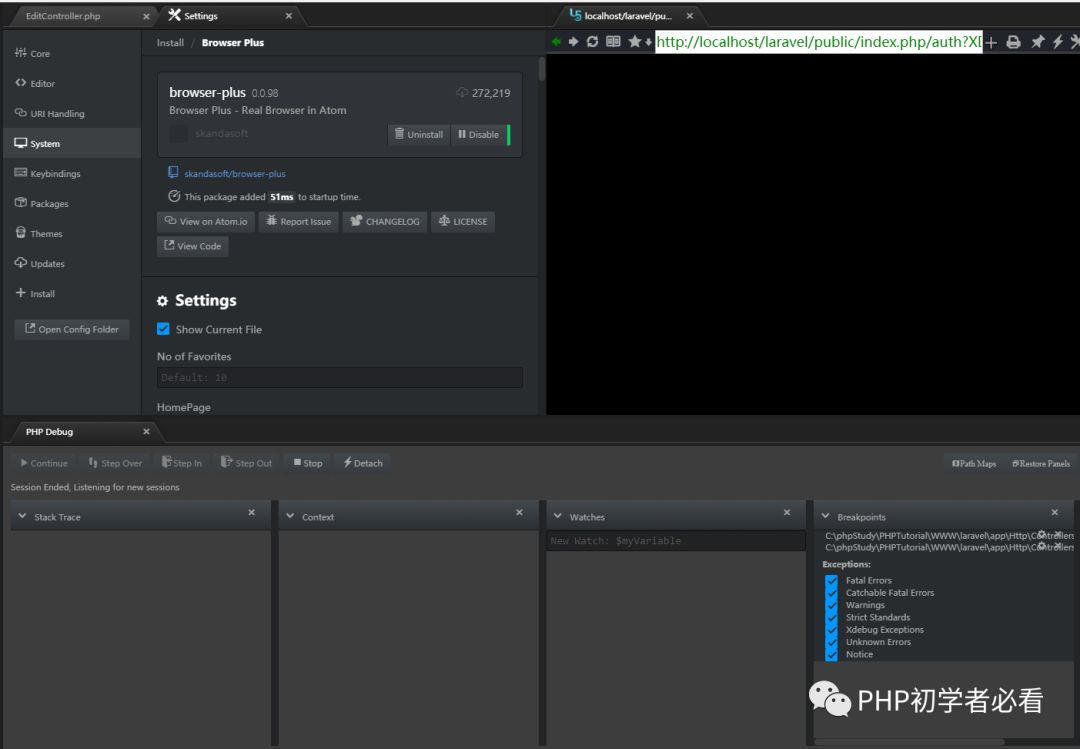Image resolution: width=1080 pixels, height=749 pixels.
Task: Click the Uninstall button for browser-plus
Action: (x=418, y=134)
